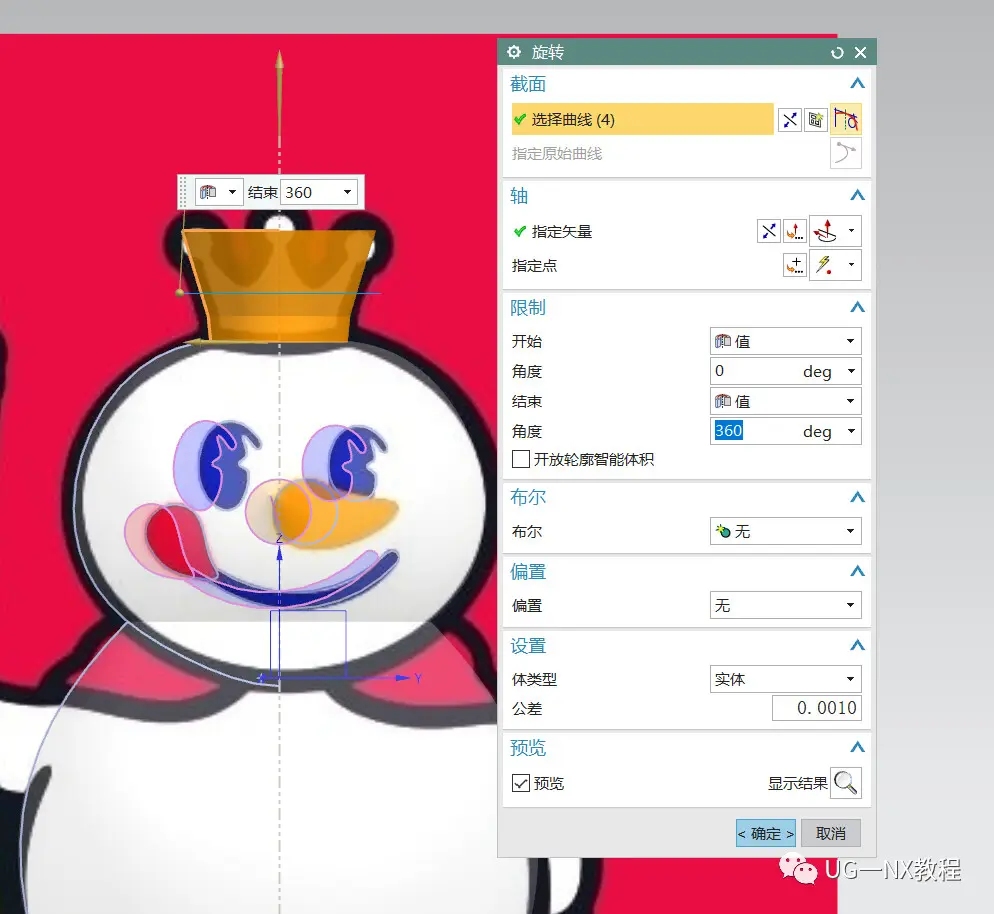Collapse the 预览 section
994x914 pixels.
coord(857,747)
